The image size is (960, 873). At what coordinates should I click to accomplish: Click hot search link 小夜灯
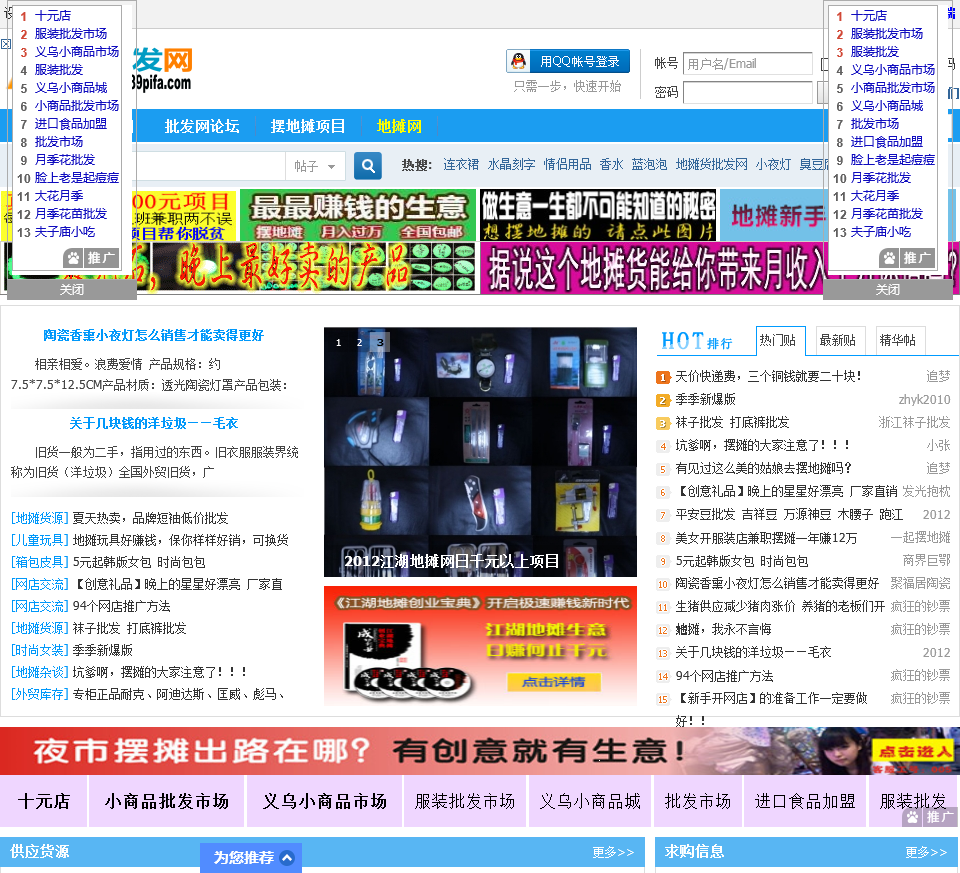click(x=773, y=164)
